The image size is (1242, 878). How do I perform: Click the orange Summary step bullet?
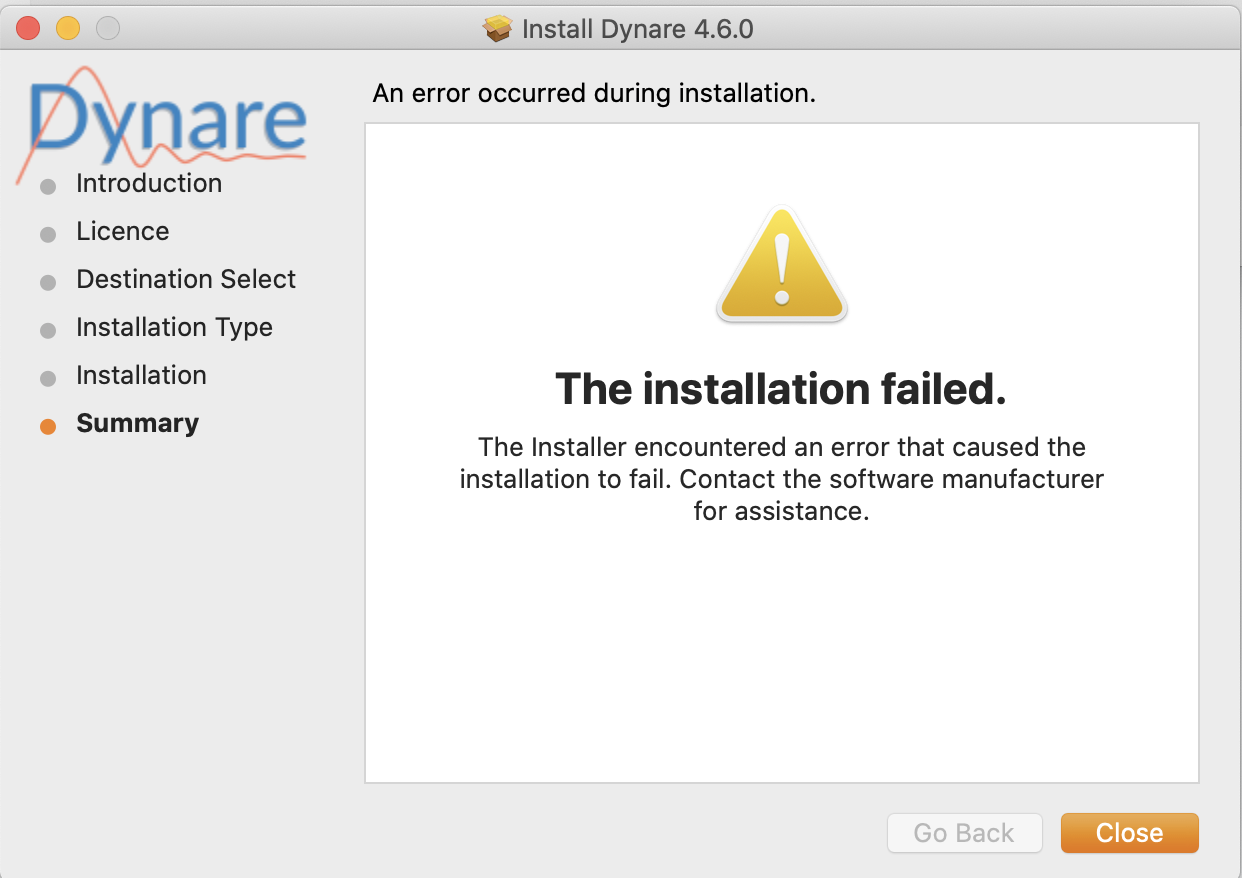click(x=48, y=427)
